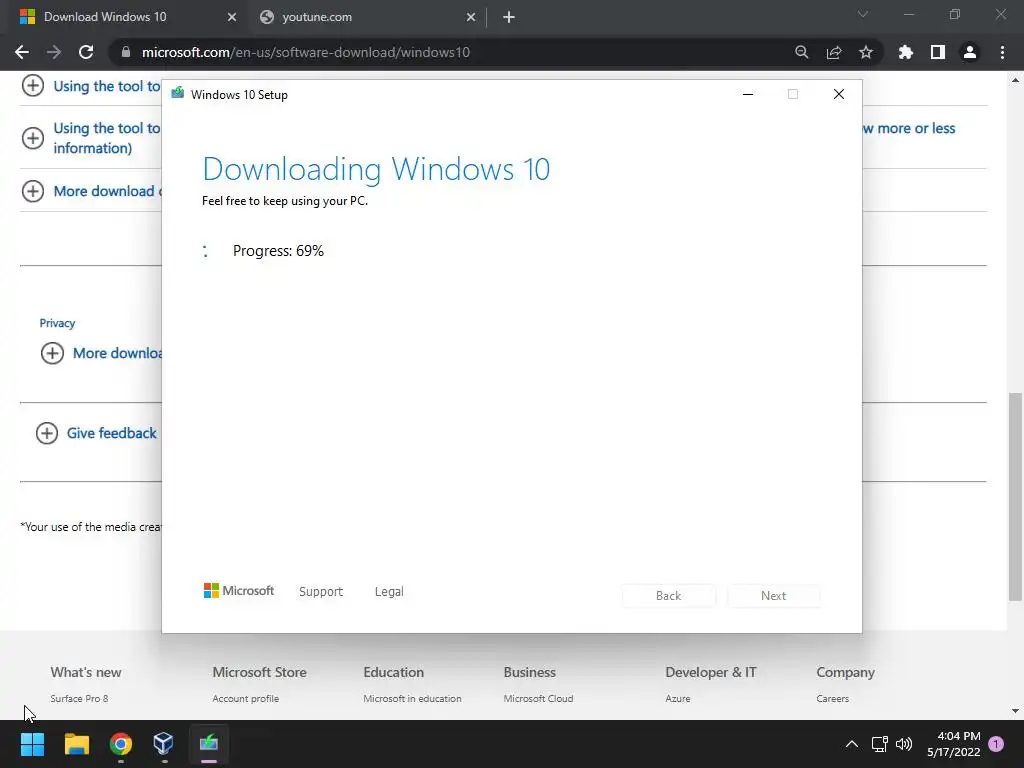
Task: Click scrollbar down arrow
Action: coord(1015,711)
